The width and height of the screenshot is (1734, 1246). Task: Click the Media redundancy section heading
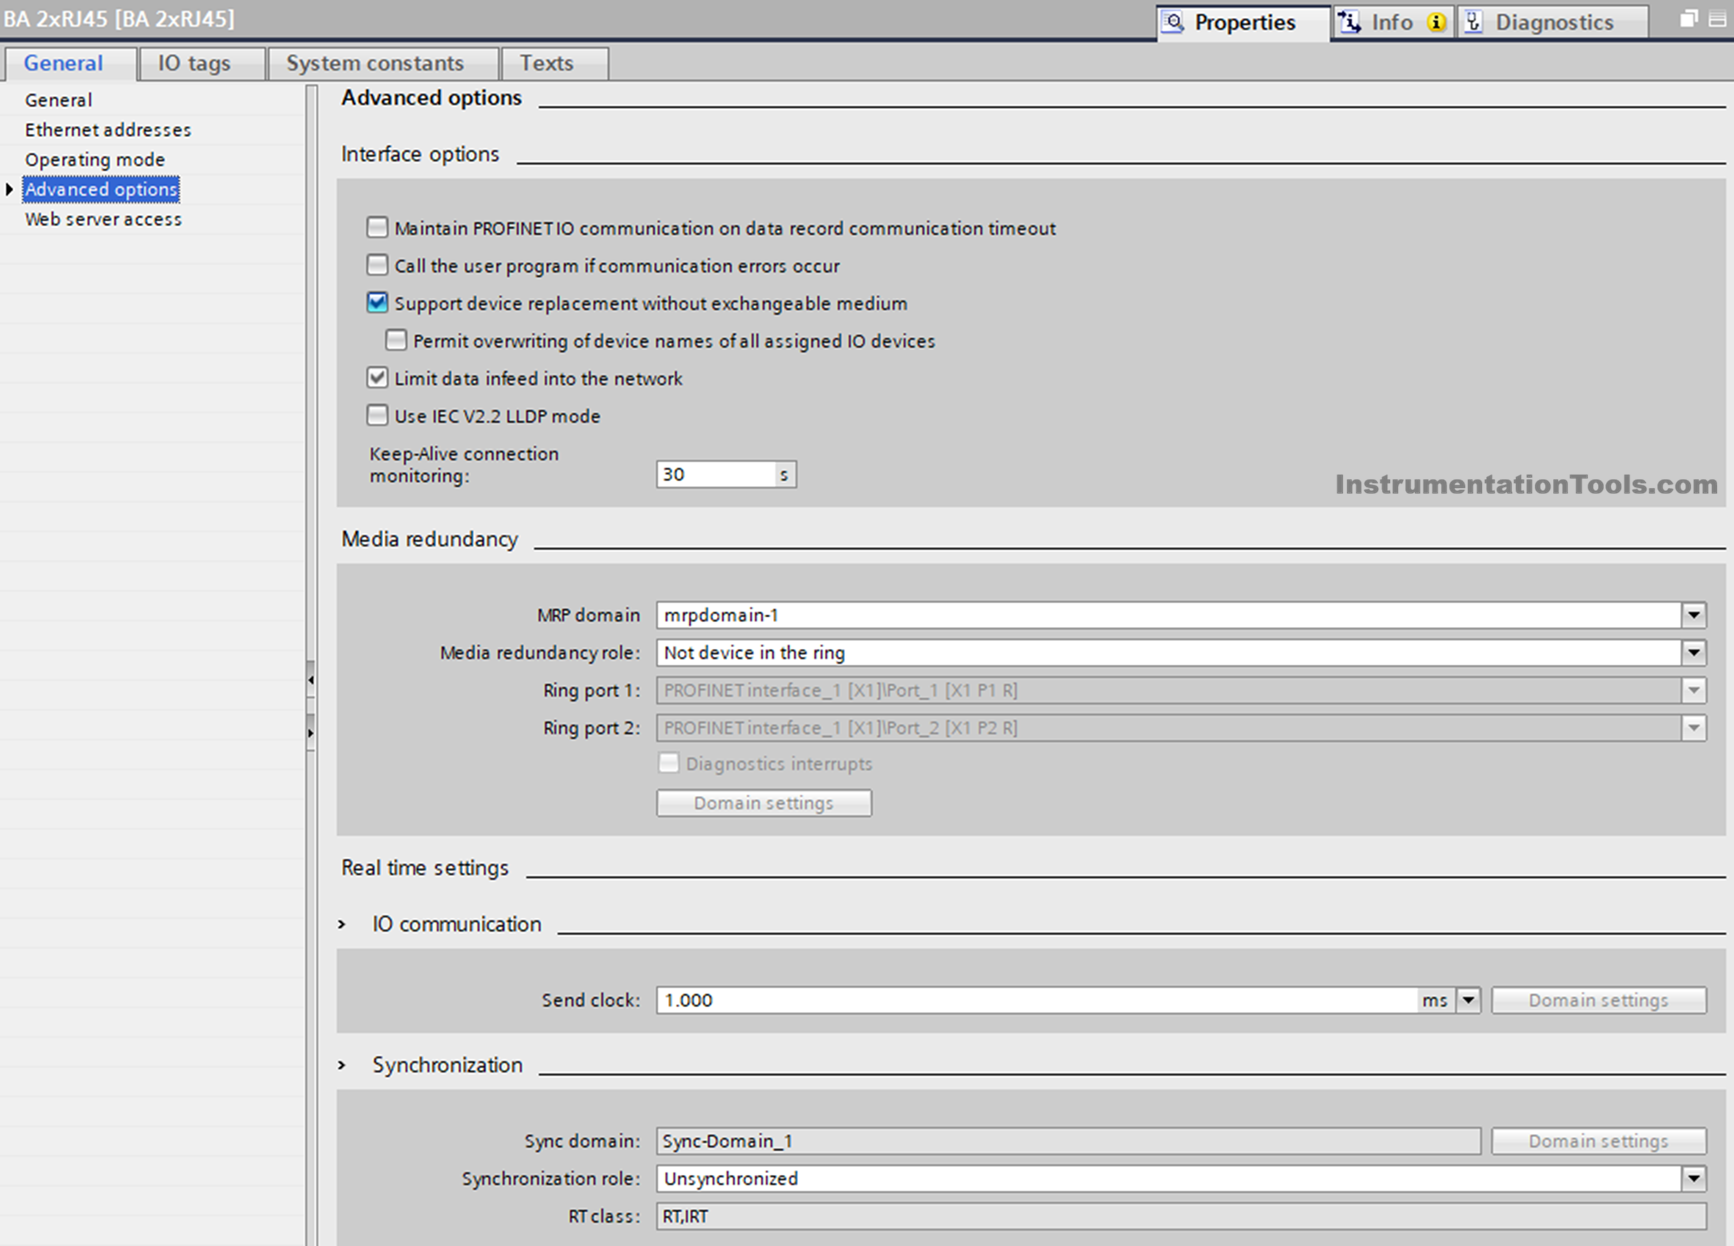coord(430,539)
